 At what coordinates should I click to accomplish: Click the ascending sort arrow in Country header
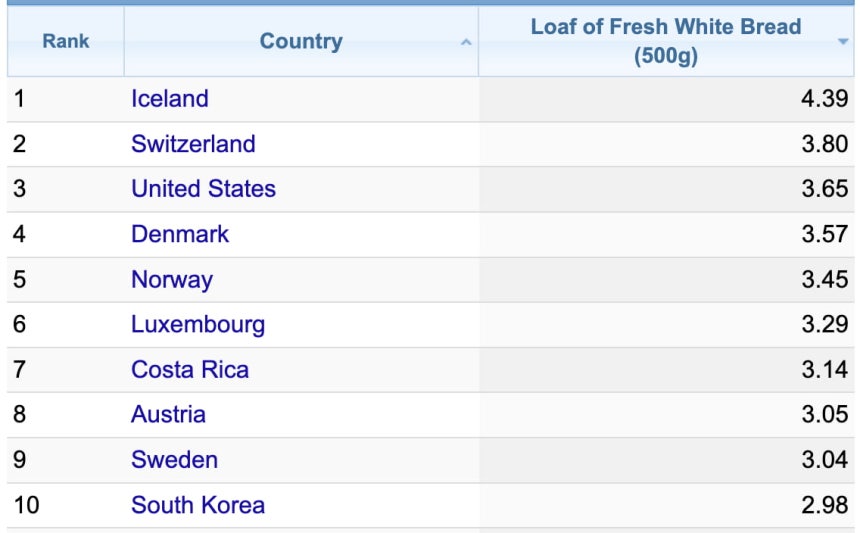(x=466, y=42)
